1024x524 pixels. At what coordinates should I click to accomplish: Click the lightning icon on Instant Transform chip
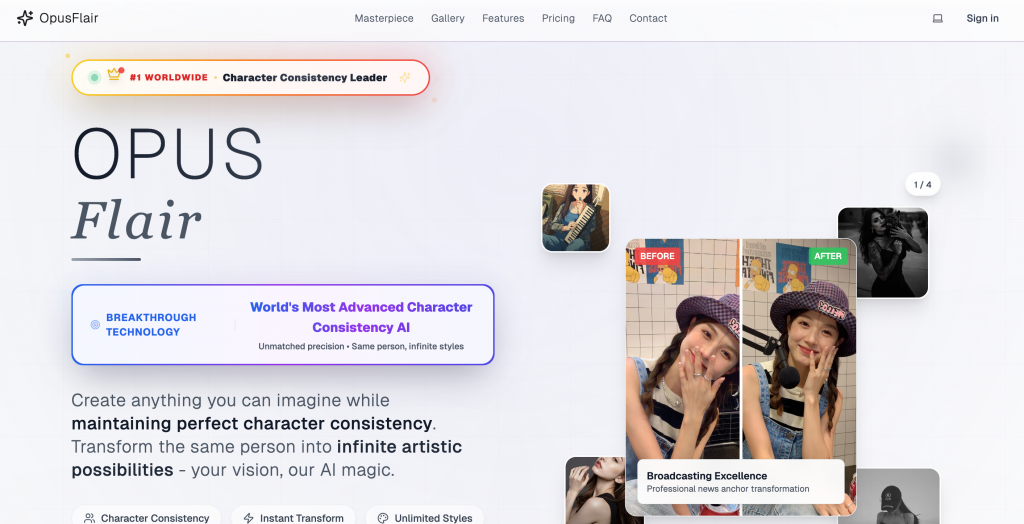(249, 518)
